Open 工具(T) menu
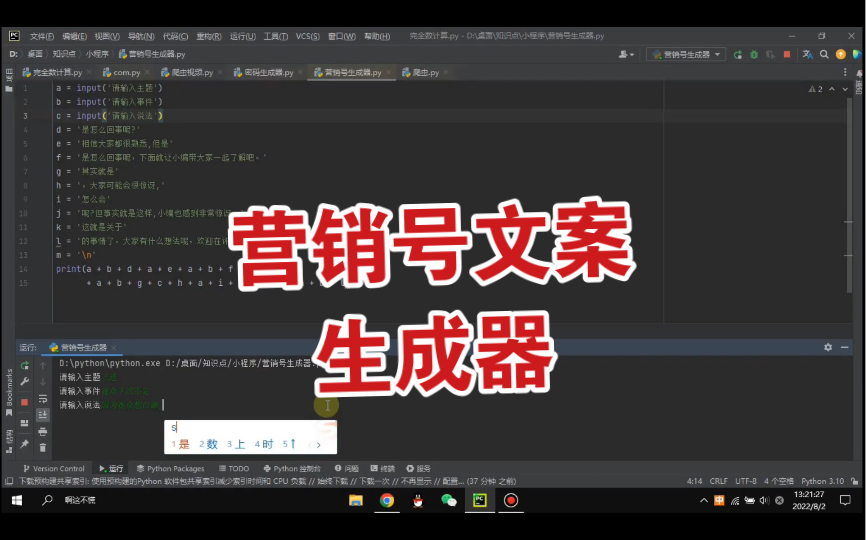The image size is (866, 540). 276,36
